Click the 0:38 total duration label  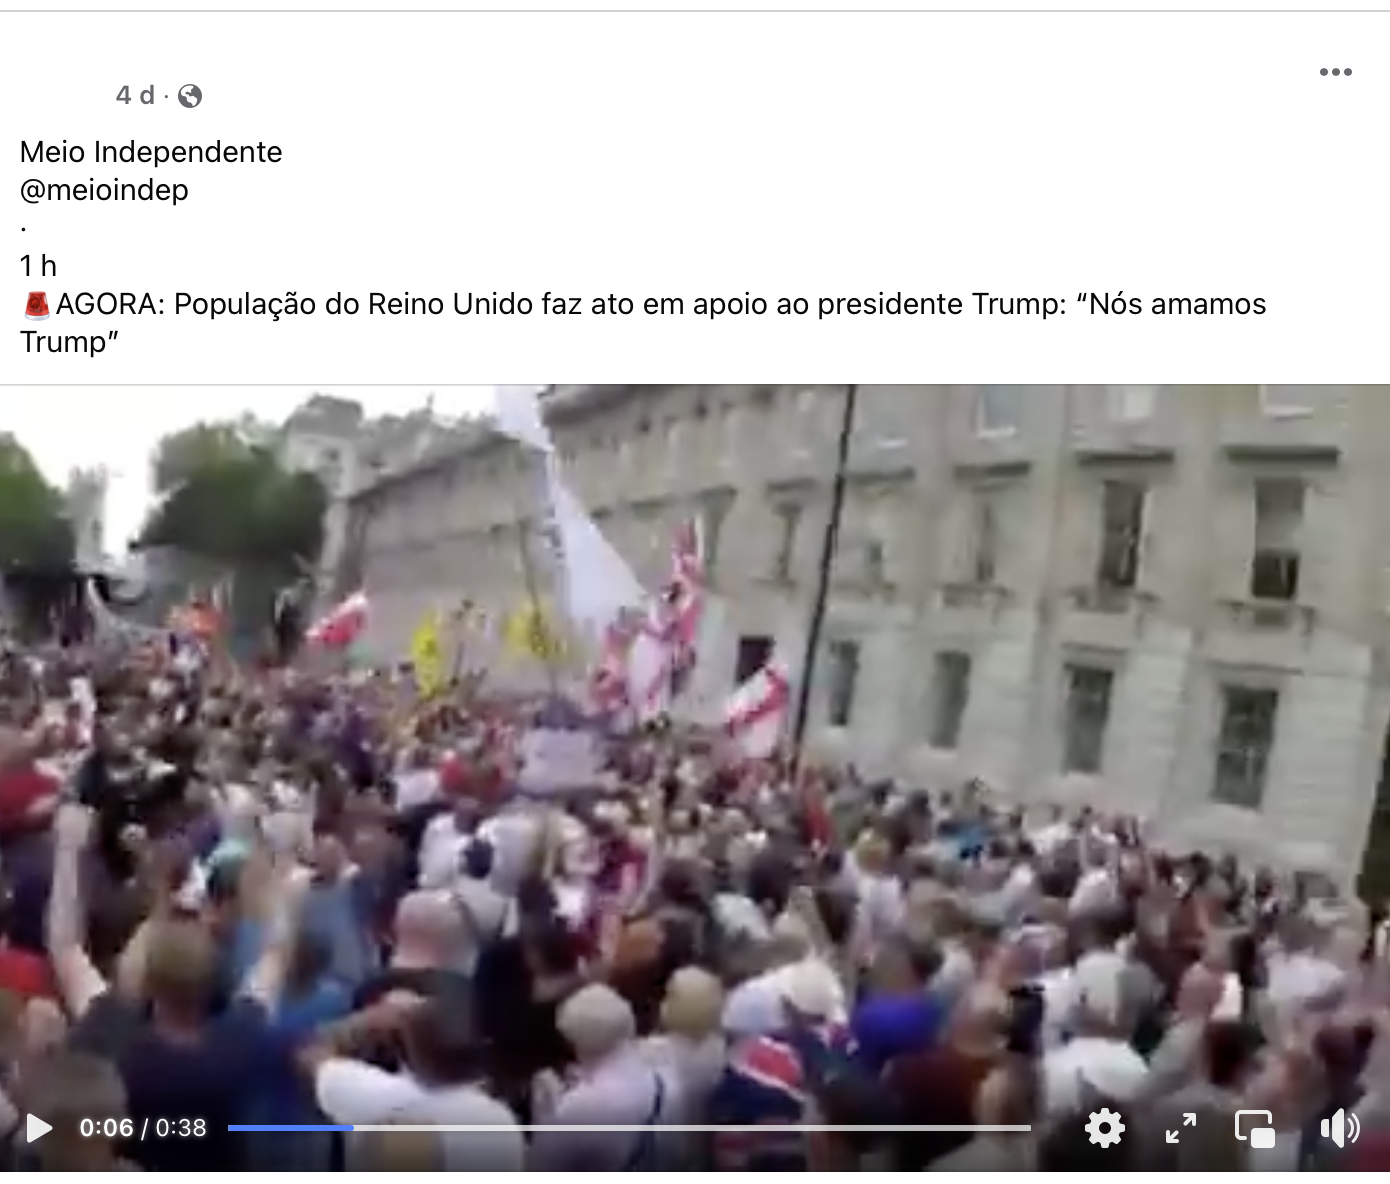[x=181, y=1128]
